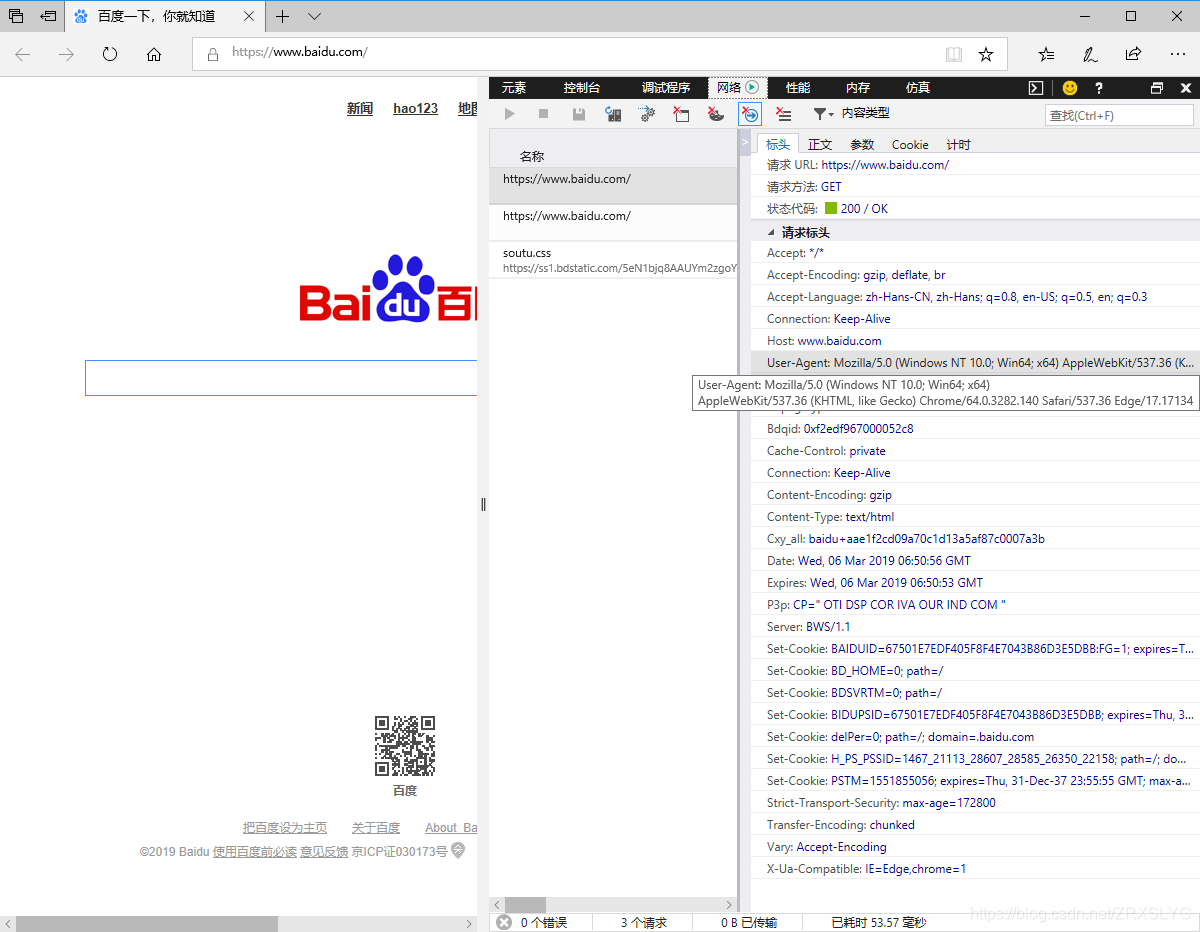Click the clear cache gear icon
1200x932 pixels.
(x=647, y=114)
